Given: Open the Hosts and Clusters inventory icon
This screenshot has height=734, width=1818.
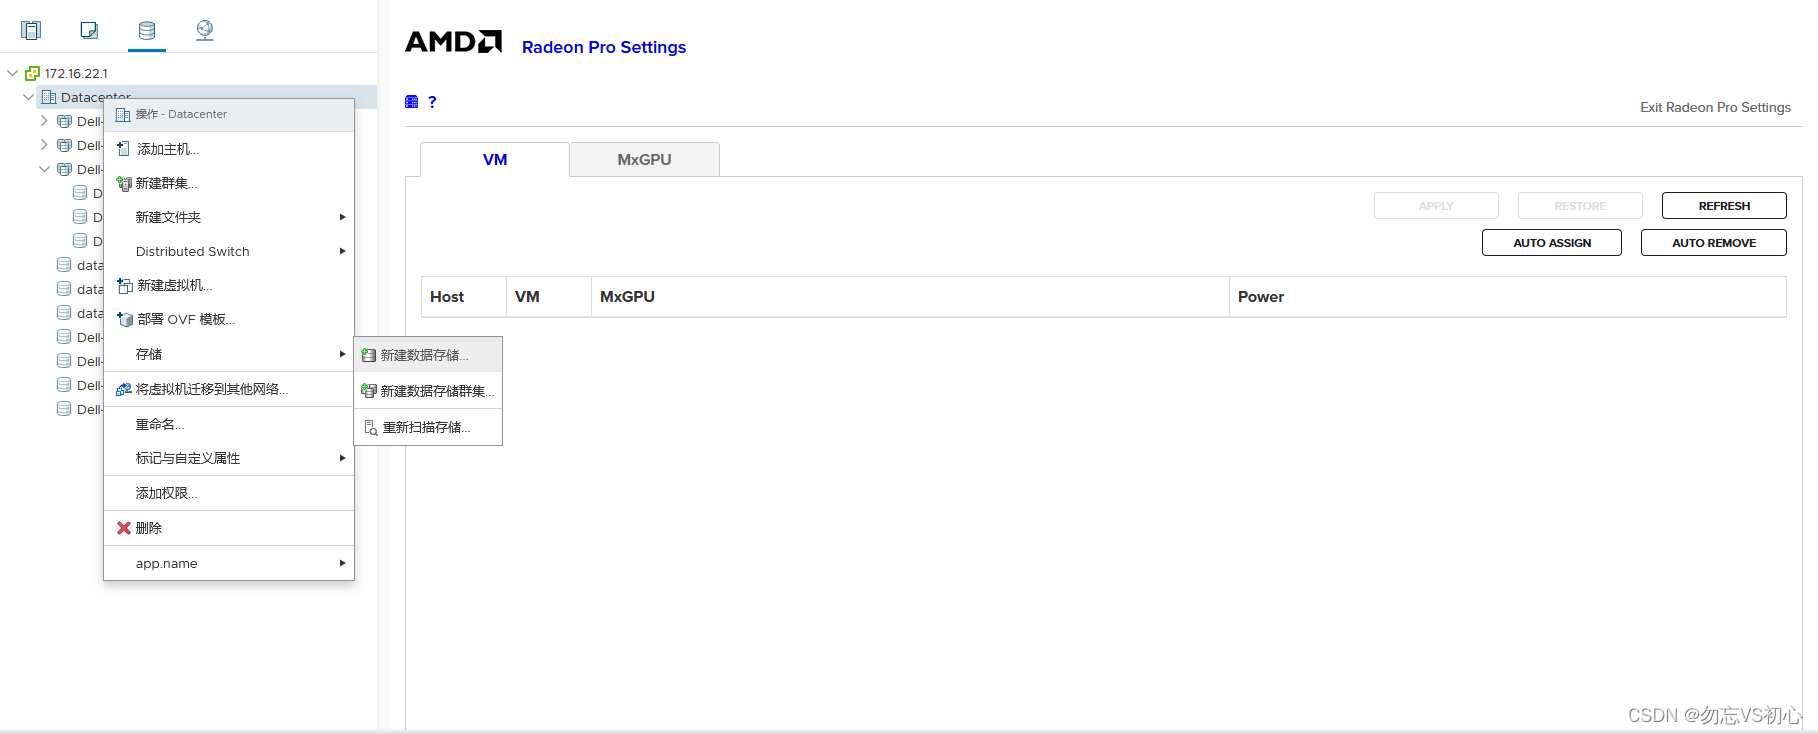Looking at the screenshot, I should [x=31, y=30].
